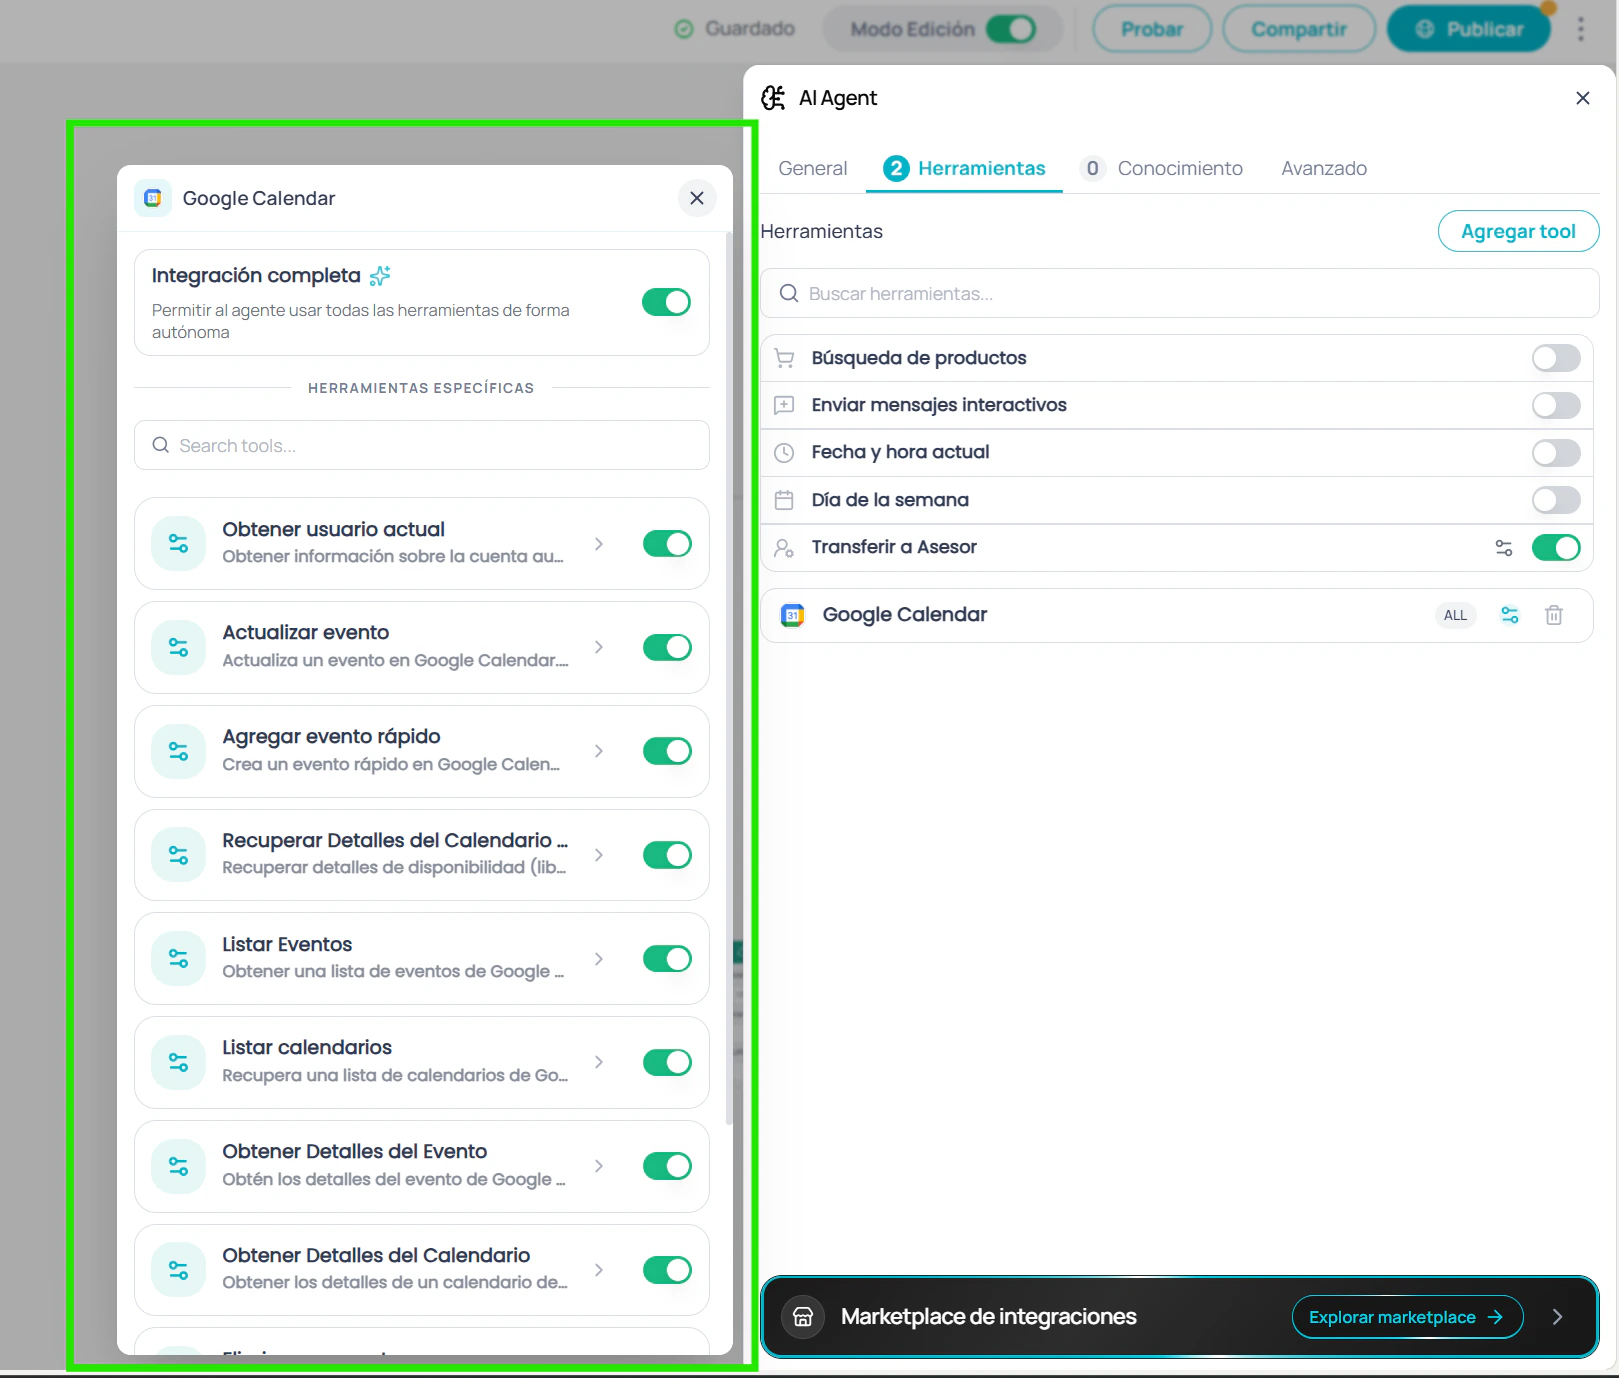
Task: Click the trash icon to delete Google Calendar integration
Action: 1554,615
